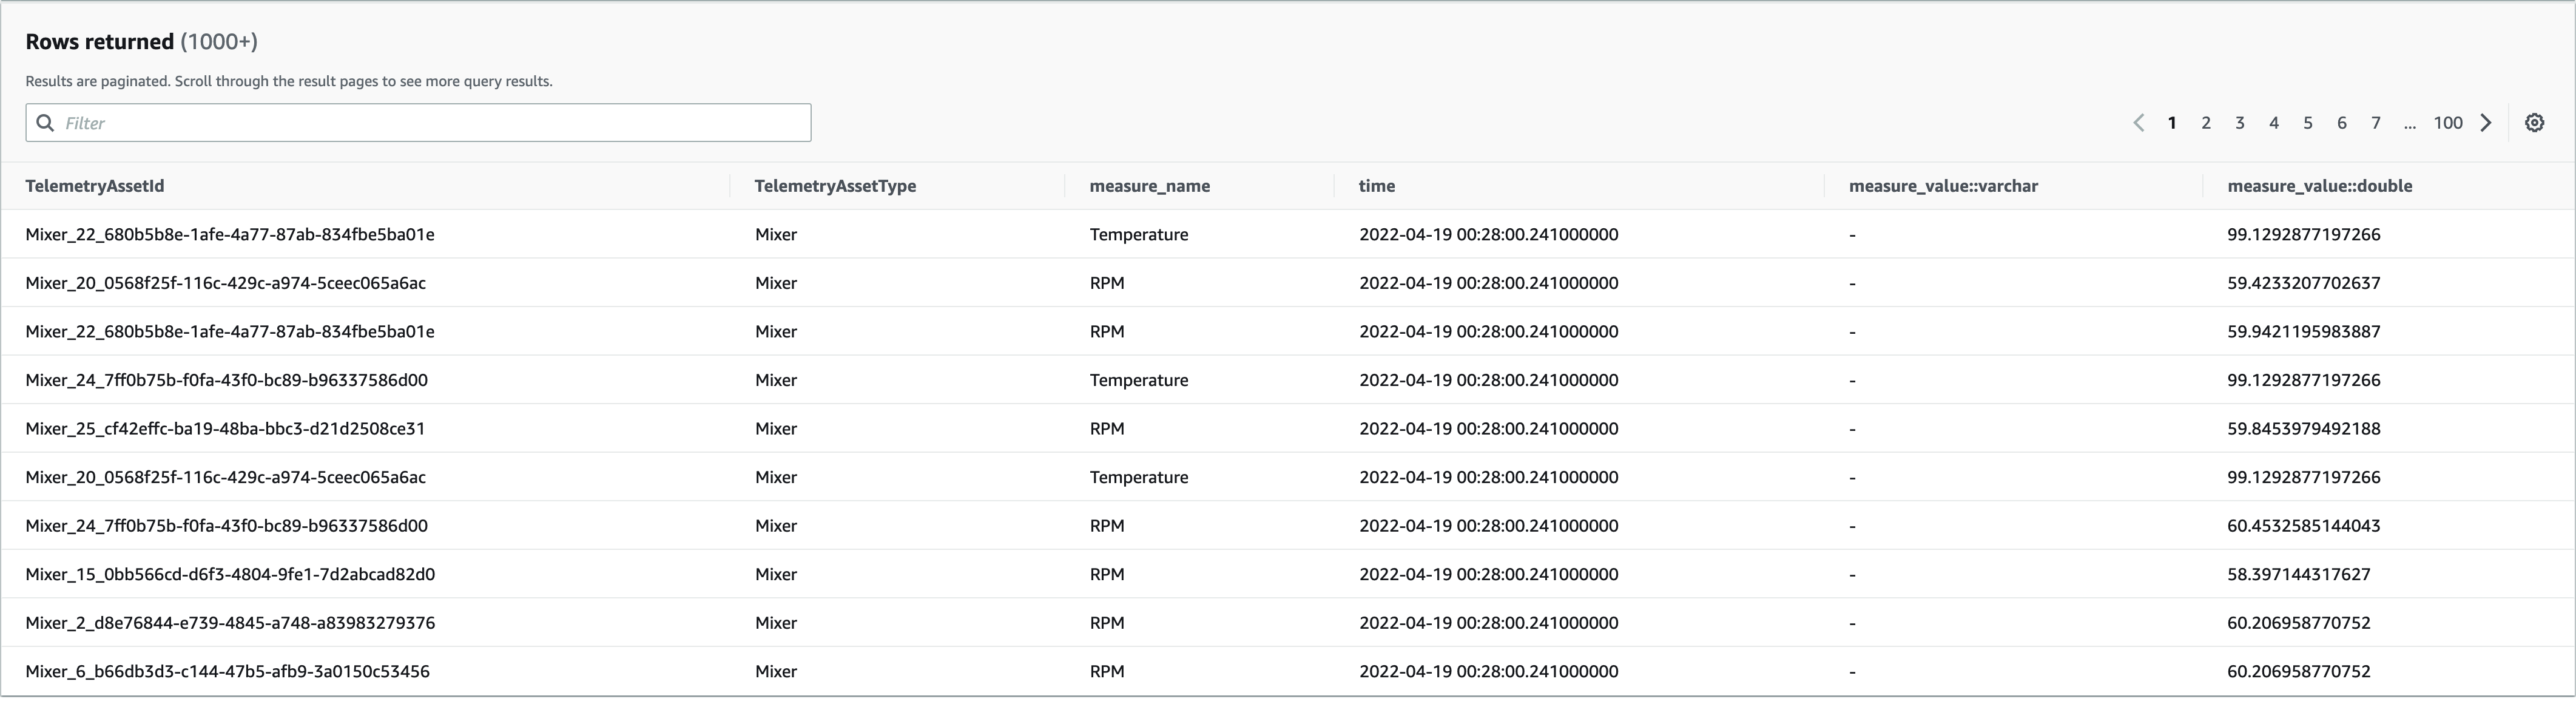
Task: Go to results page 2
Action: (x=2205, y=123)
